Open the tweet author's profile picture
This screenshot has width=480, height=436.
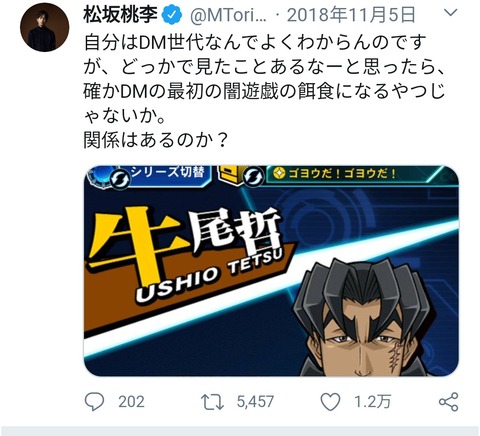tap(45, 27)
